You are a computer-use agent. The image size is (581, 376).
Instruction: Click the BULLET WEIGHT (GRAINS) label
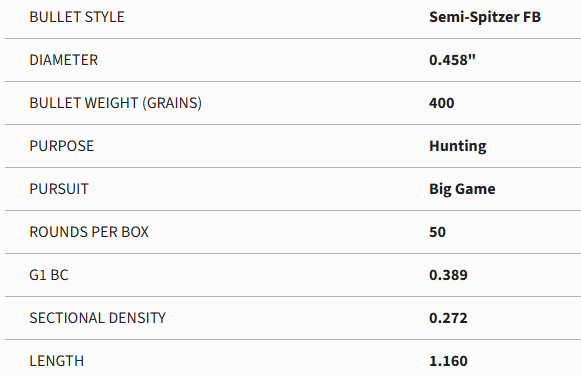[x=115, y=103]
